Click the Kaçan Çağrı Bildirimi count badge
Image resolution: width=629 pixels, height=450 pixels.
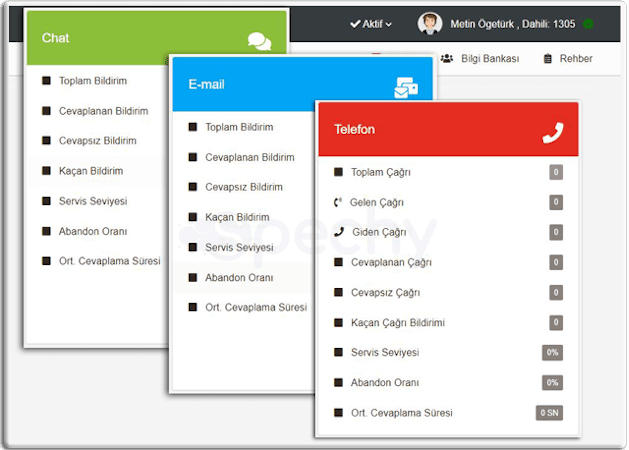coord(556,322)
